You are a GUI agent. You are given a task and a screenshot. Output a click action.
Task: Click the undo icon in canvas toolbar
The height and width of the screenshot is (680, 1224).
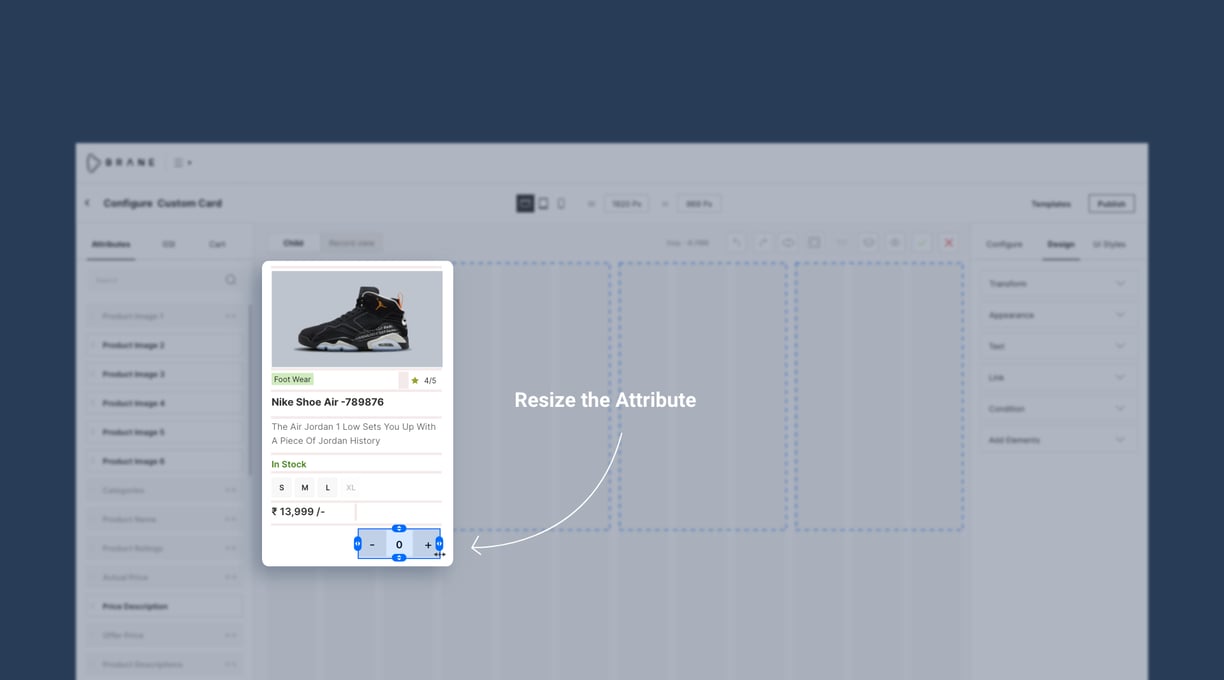(x=736, y=243)
